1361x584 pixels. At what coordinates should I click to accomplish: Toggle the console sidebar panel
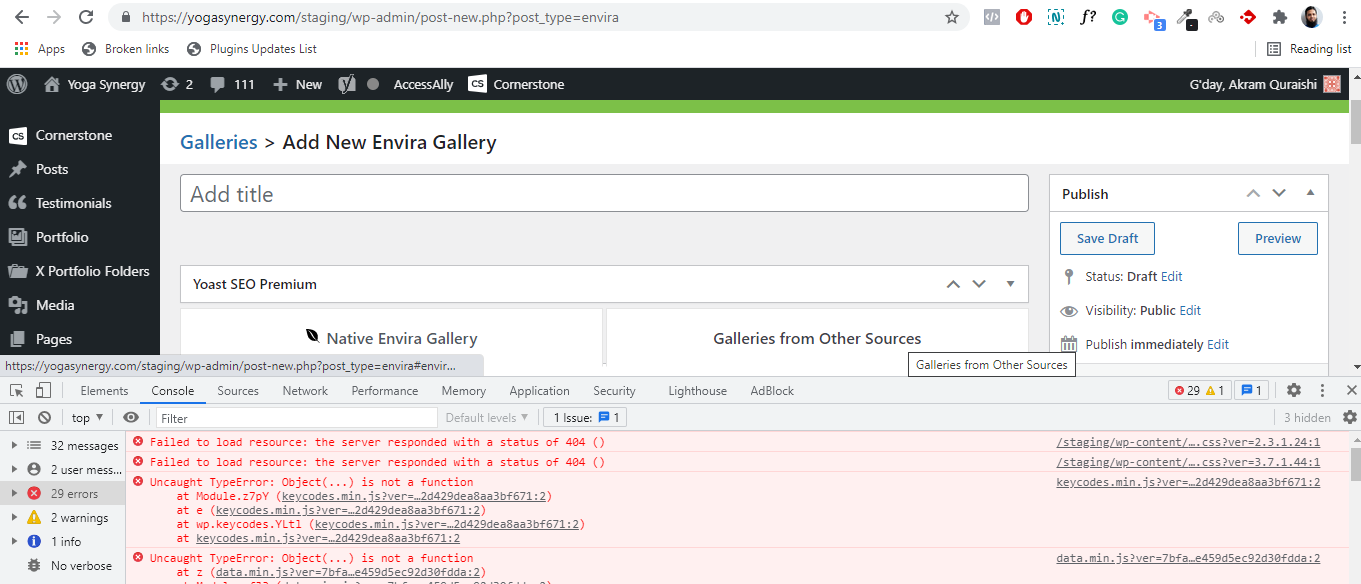[17, 418]
